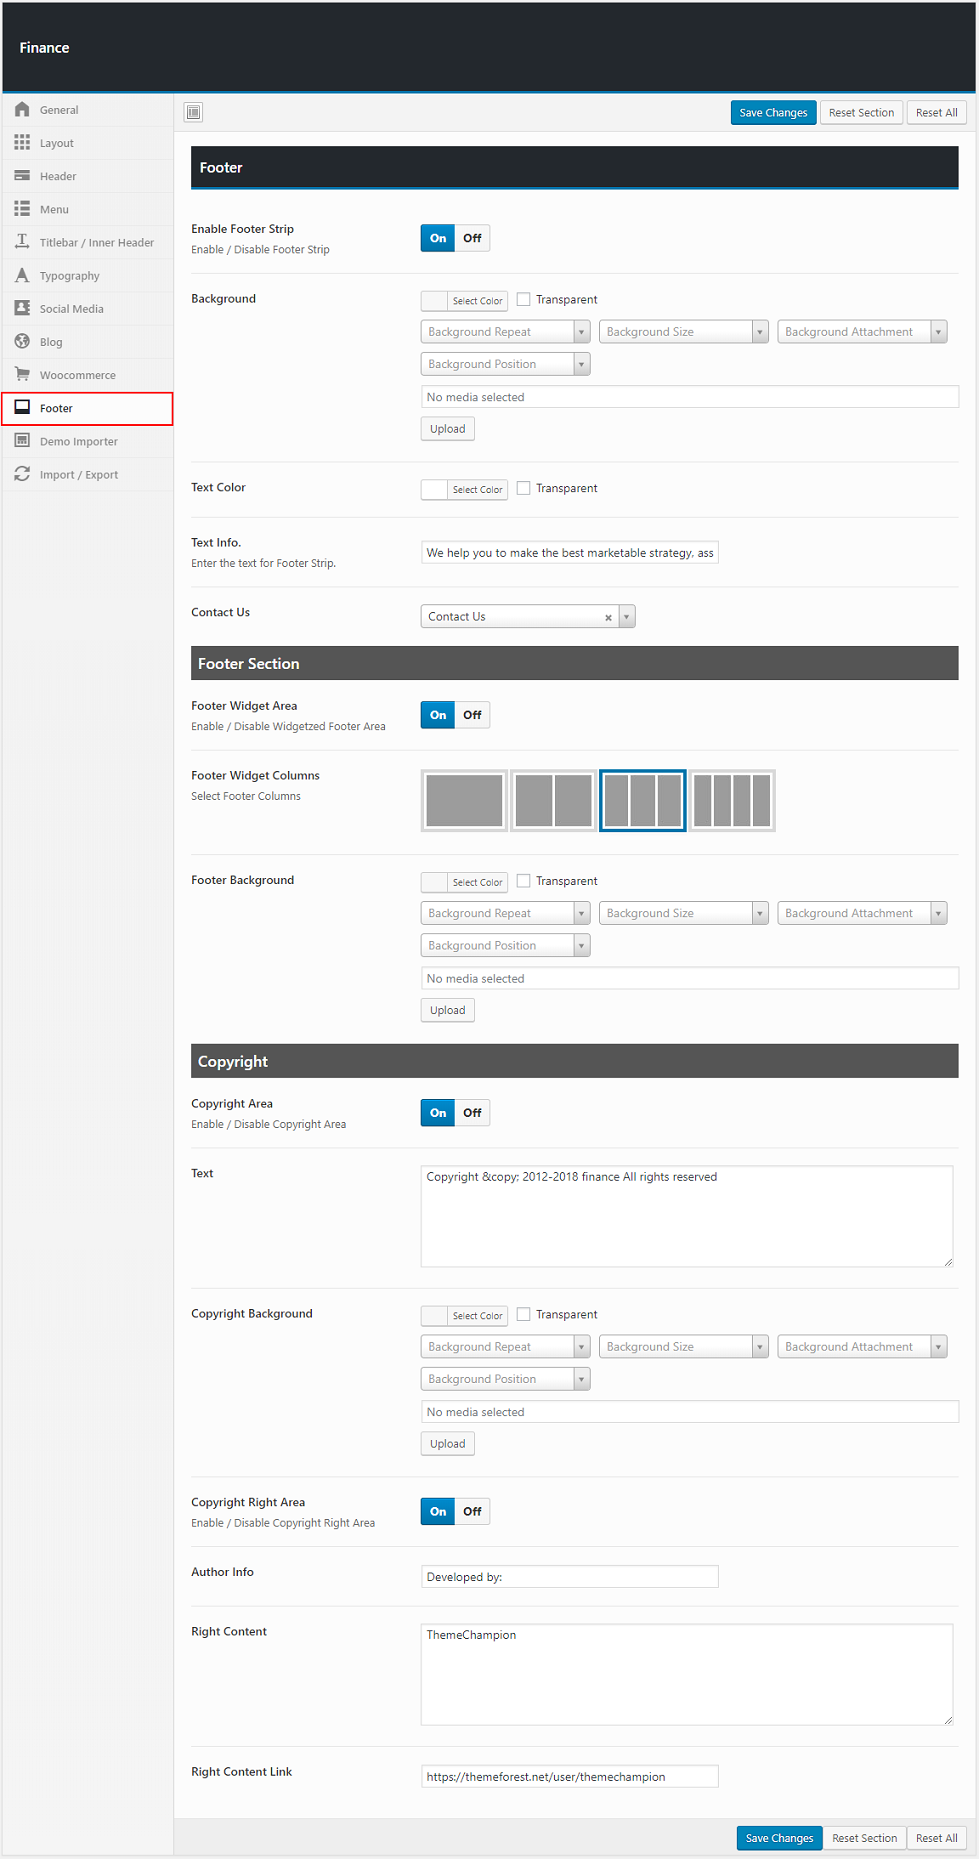This screenshot has height=1859, width=979.
Task: Click the Import / Export refresh icon
Action: pyautogui.click(x=22, y=474)
